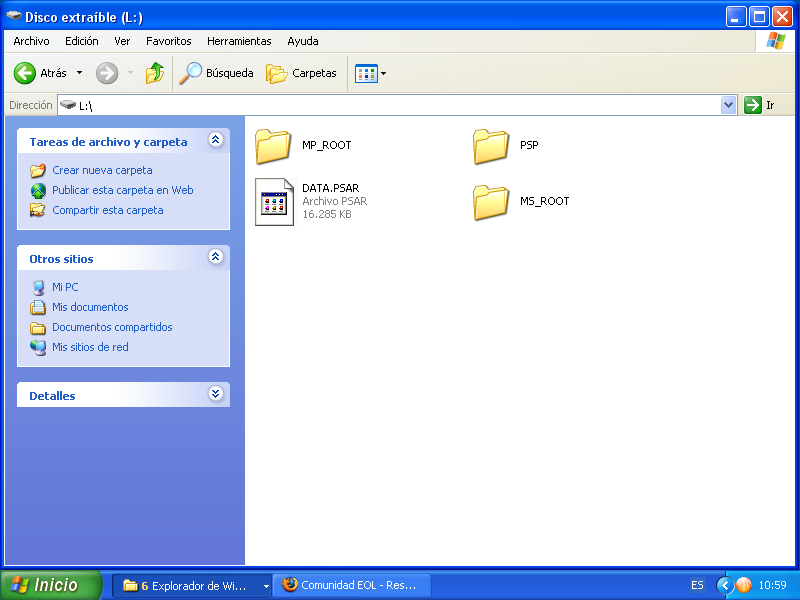
Task: Select the DATA.PSAR file
Action: coord(274,201)
